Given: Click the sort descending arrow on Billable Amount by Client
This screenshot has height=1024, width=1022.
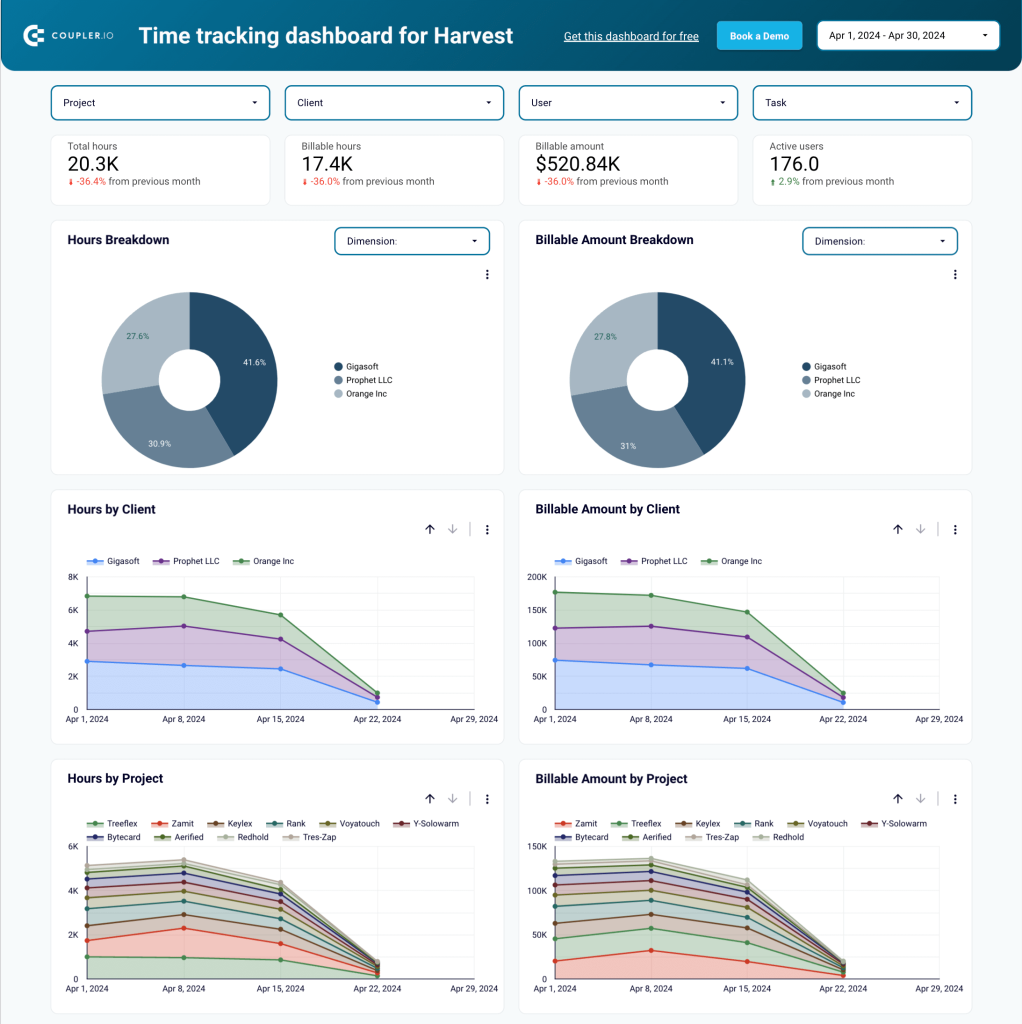Looking at the screenshot, I should (x=920, y=529).
